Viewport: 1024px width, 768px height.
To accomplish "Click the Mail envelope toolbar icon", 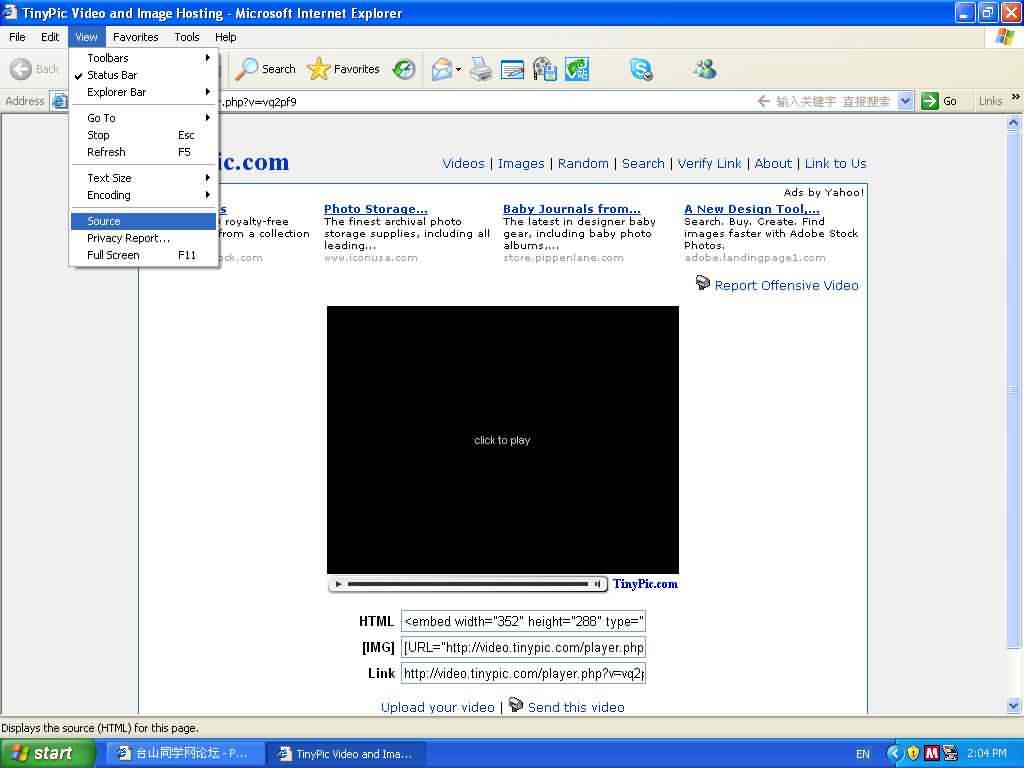I will click(x=441, y=69).
